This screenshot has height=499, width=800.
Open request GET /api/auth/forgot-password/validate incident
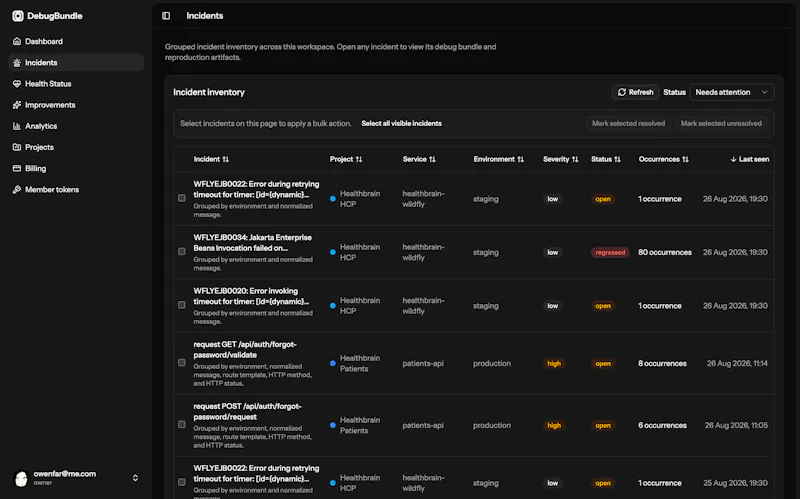245,350
